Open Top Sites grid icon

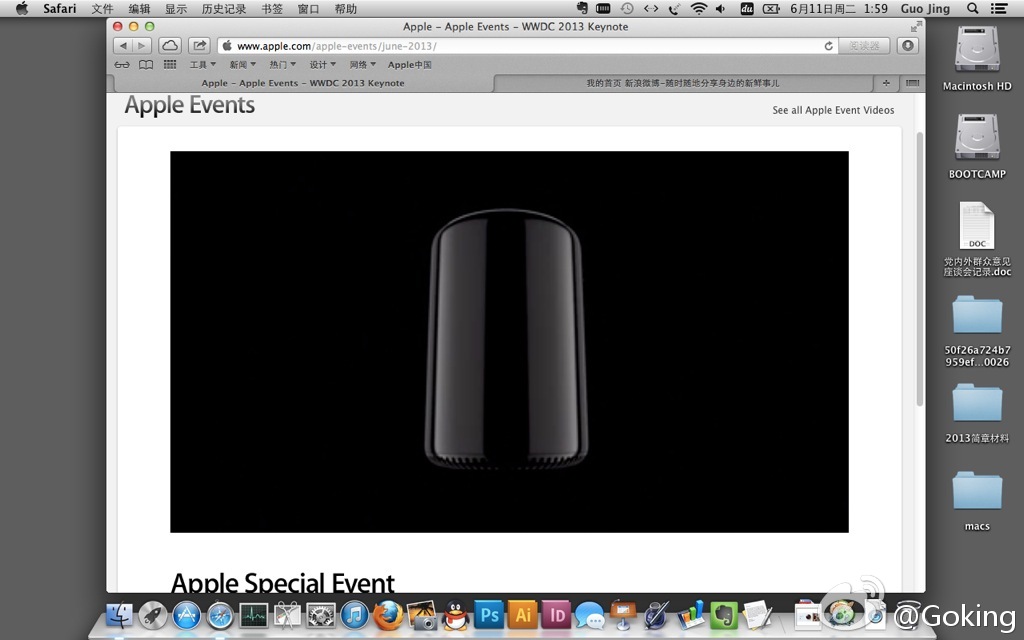tap(170, 65)
